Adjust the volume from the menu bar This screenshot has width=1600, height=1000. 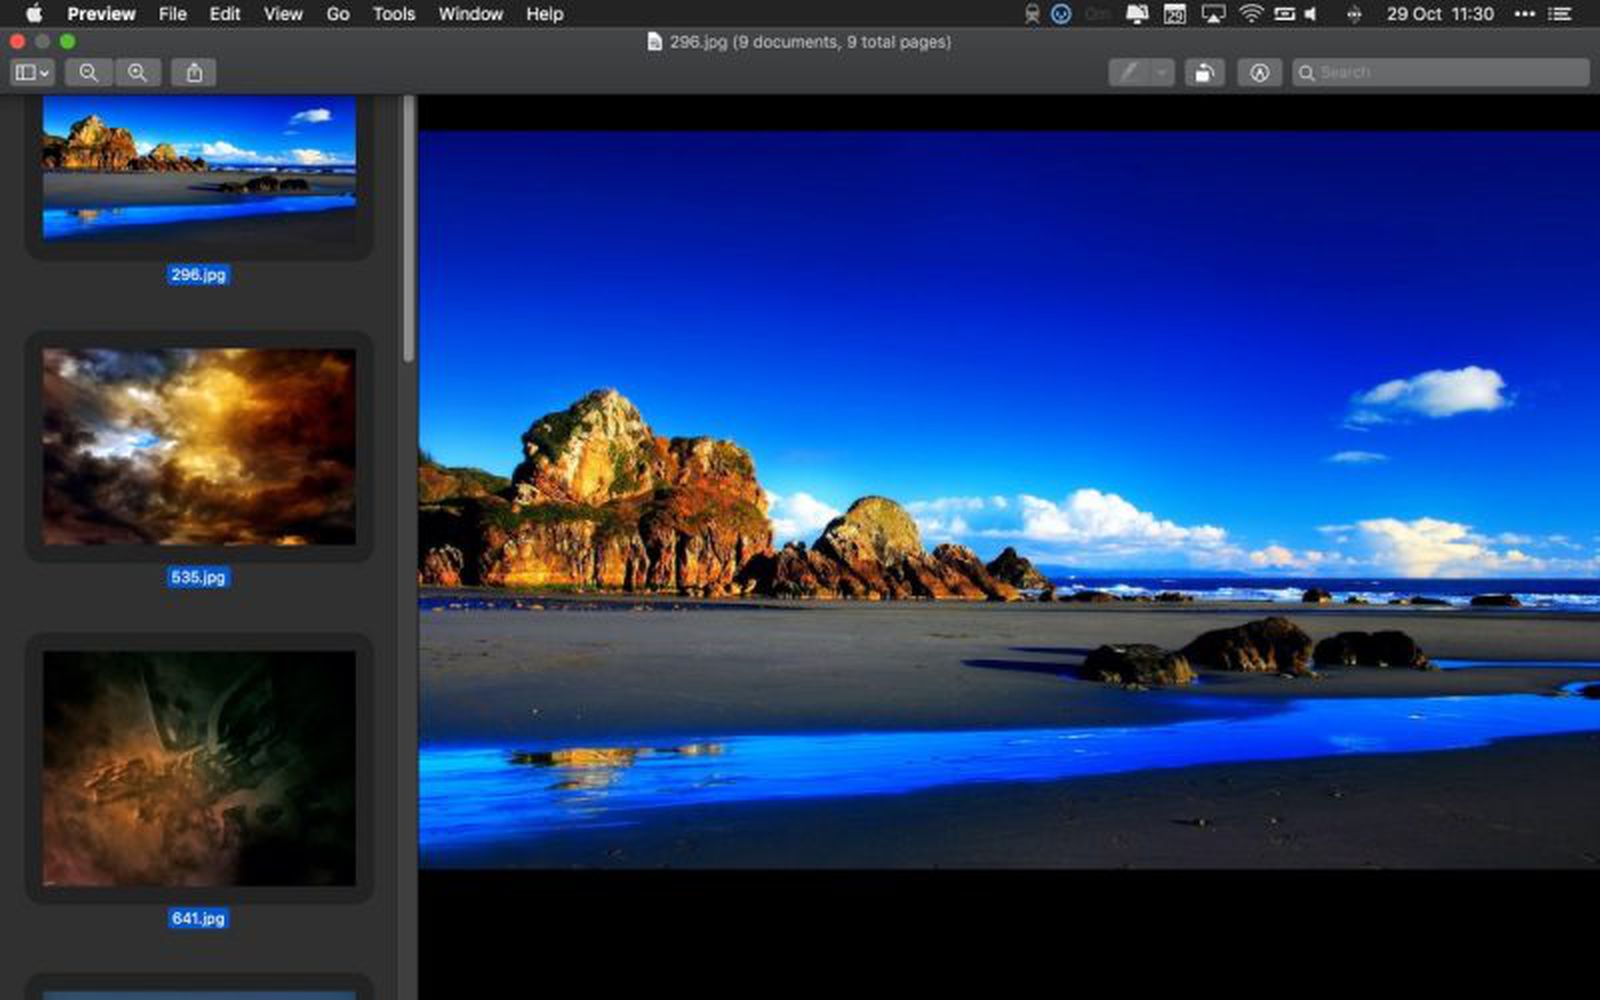(1308, 14)
